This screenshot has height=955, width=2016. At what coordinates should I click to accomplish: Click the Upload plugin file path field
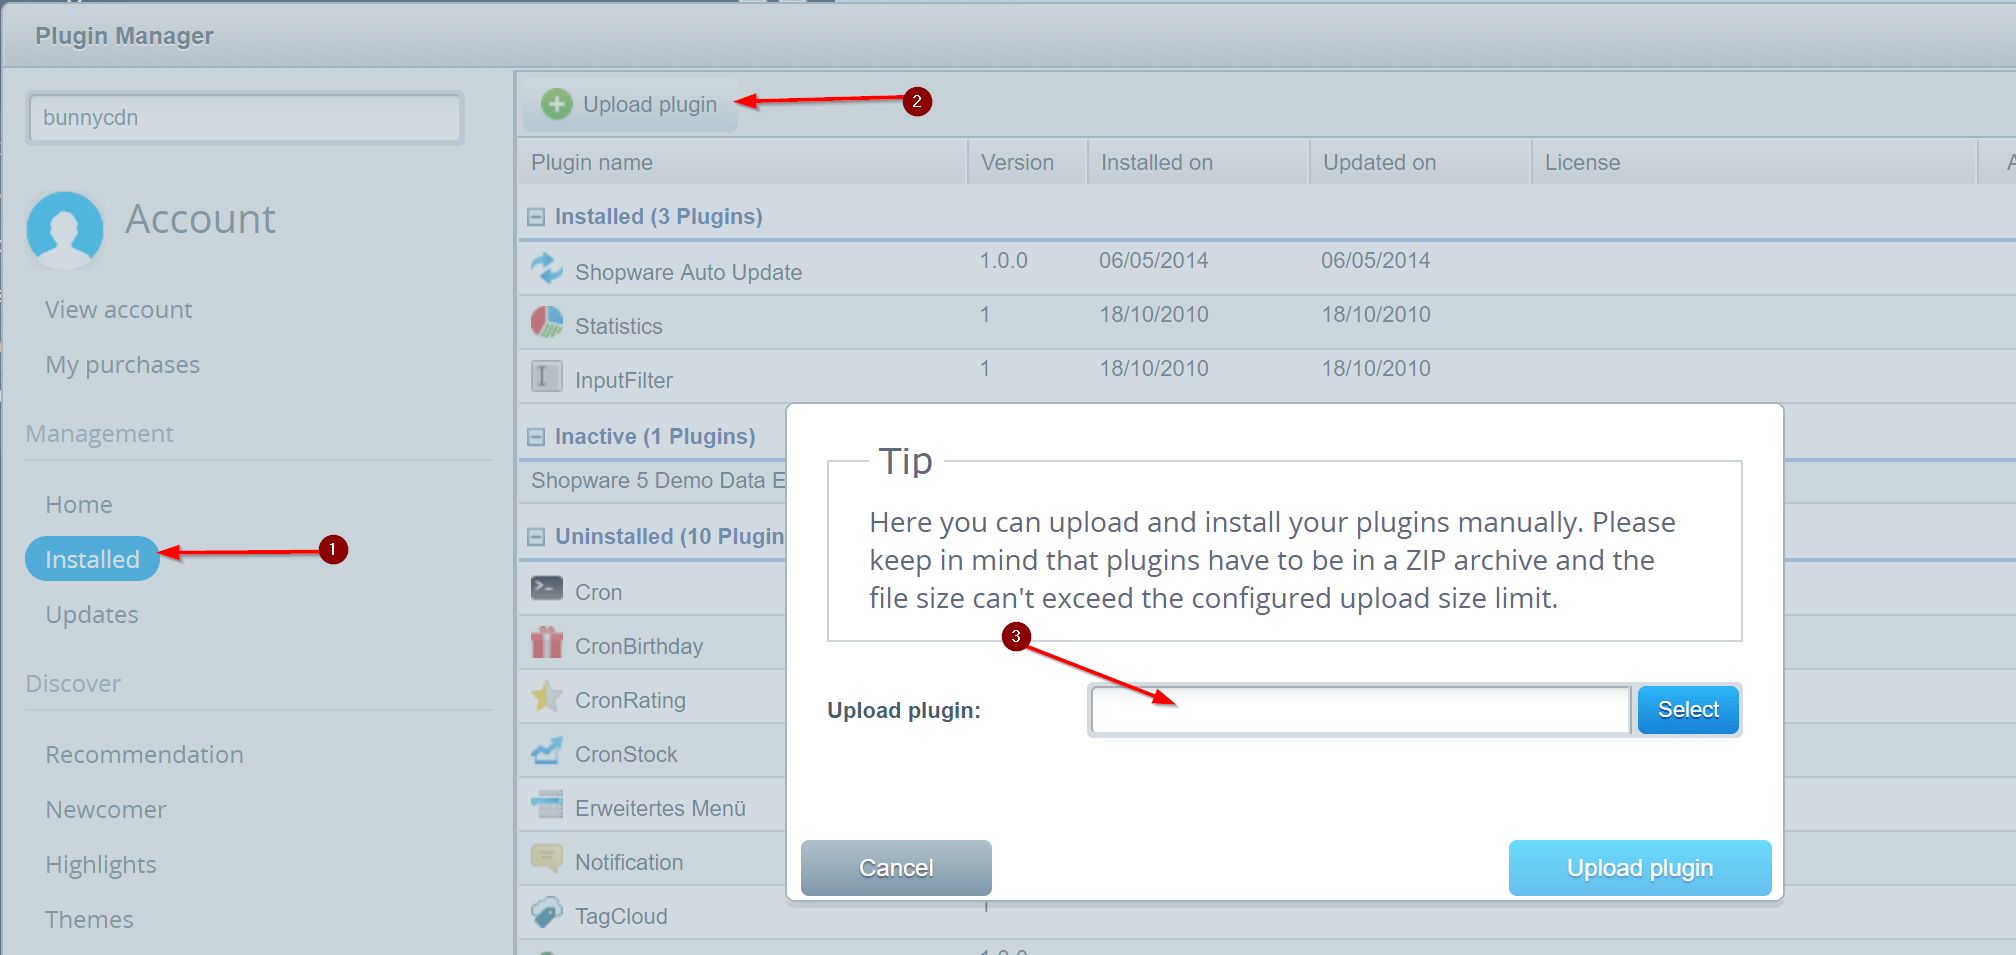pos(1361,710)
